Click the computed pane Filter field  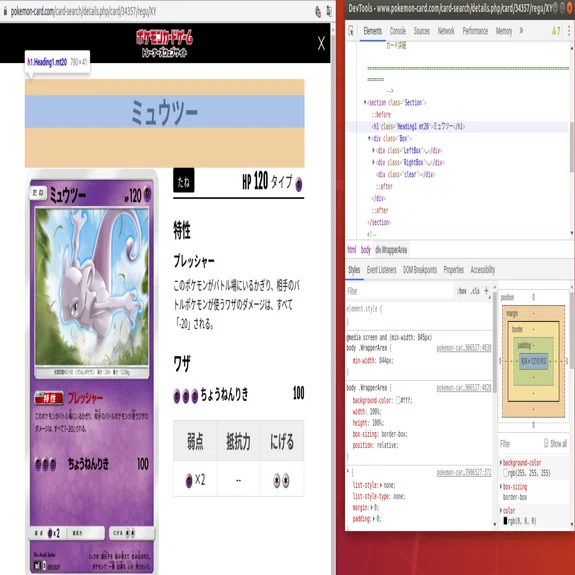click(520, 444)
